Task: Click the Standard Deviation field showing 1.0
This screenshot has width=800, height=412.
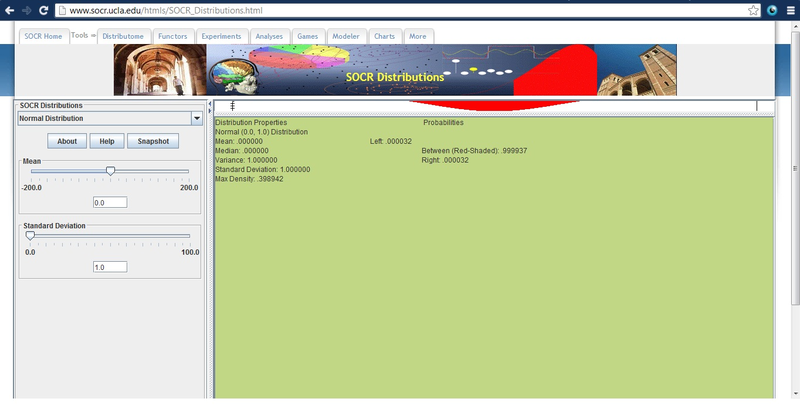Action: (x=110, y=267)
